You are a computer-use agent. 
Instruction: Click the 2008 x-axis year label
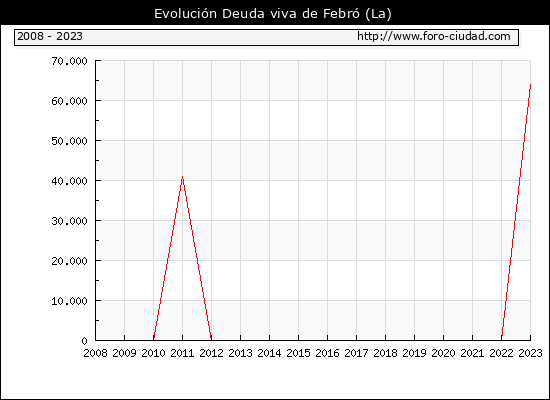tap(95, 353)
